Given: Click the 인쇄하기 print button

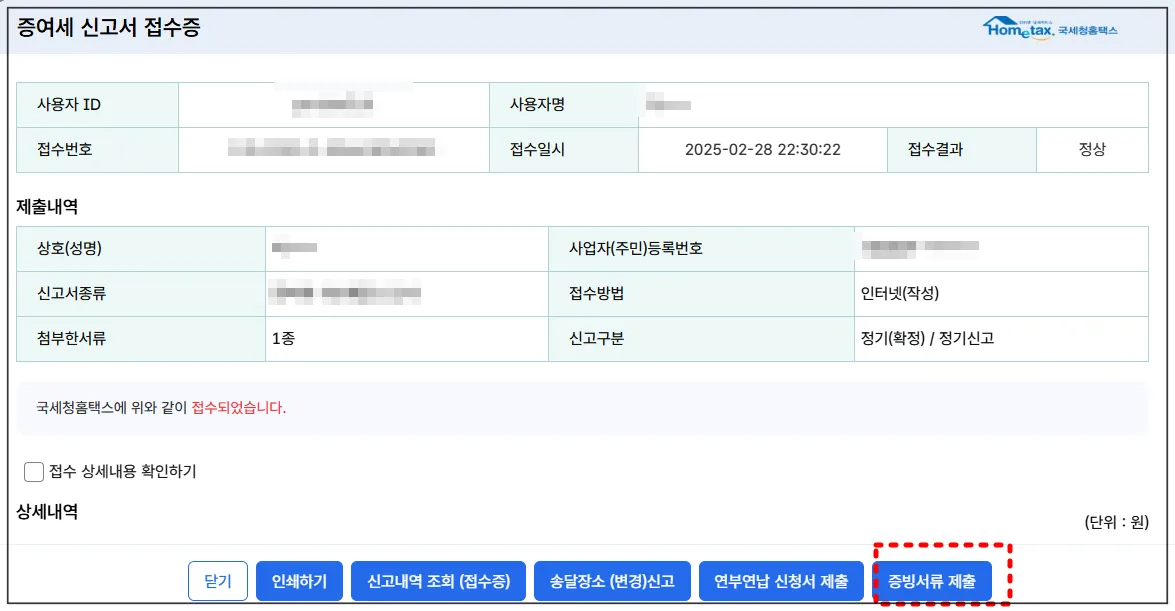Looking at the screenshot, I should [299, 580].
